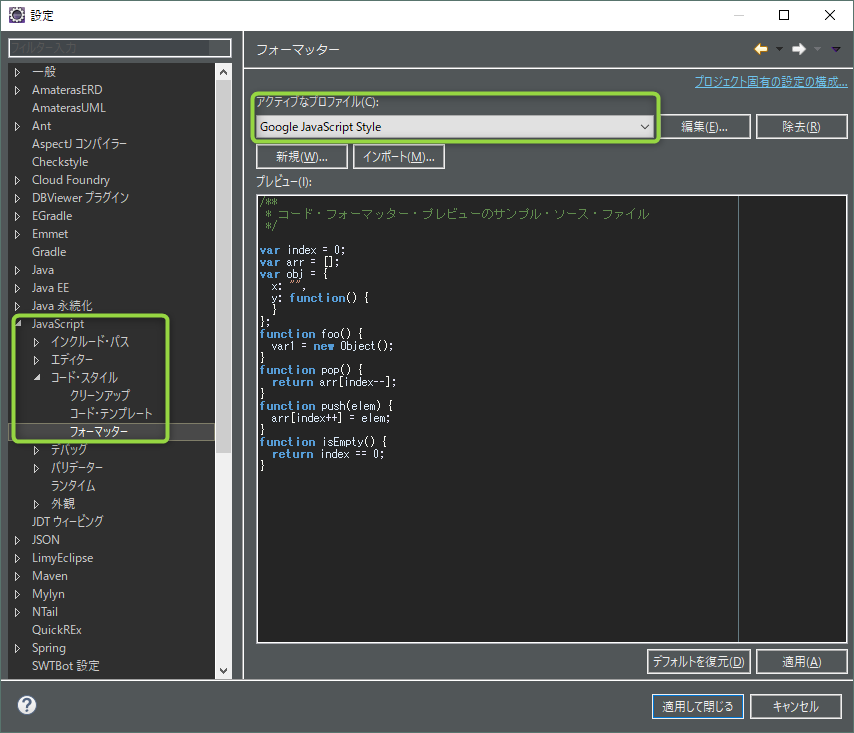Select Gradle in the tree

[49, 252]
